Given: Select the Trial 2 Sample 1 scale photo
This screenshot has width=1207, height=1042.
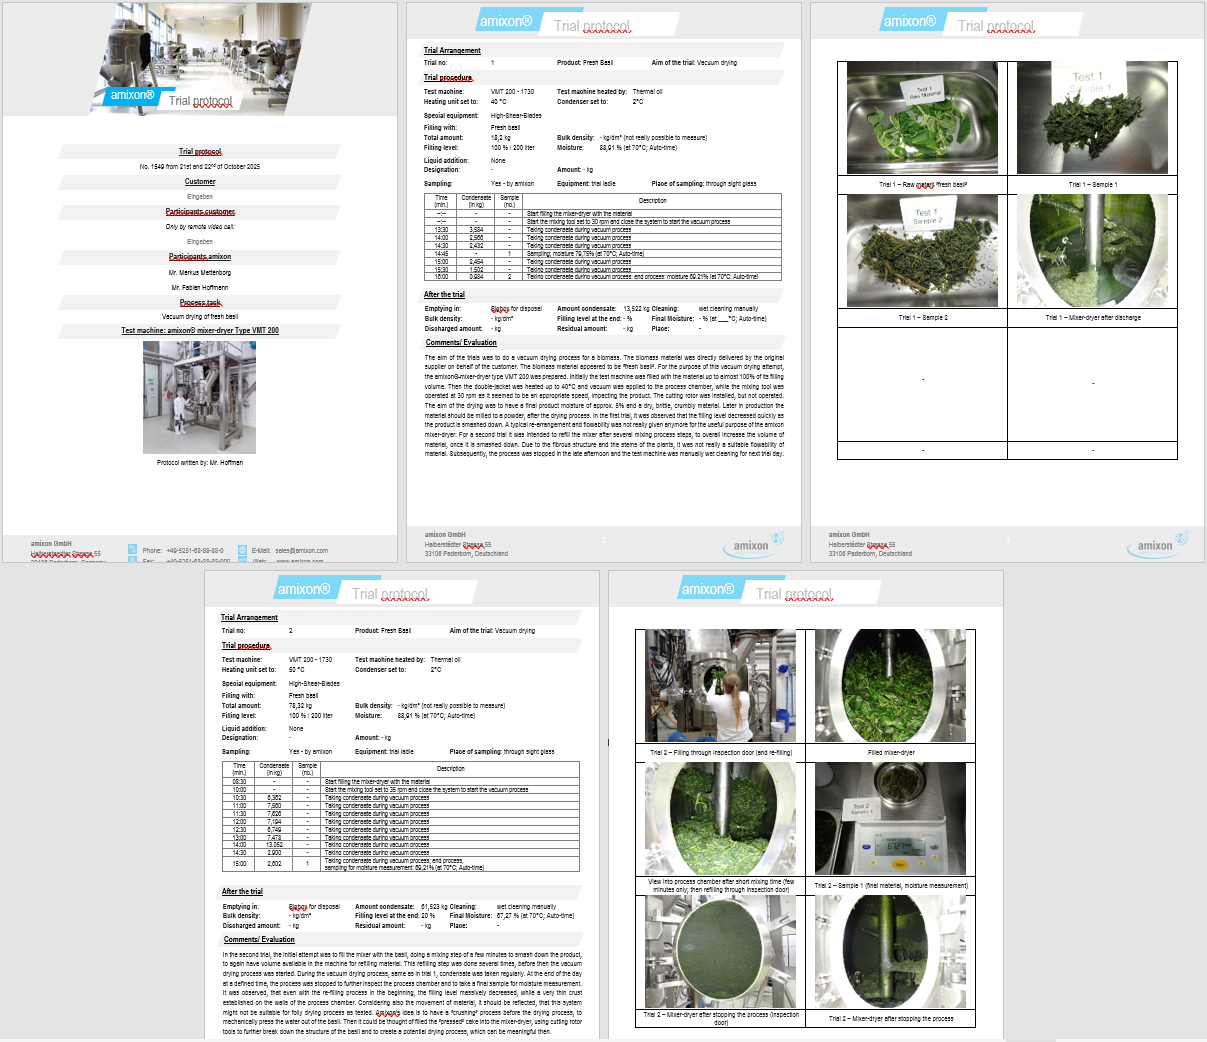Looking at the screenshot, I should [x=890, y=819].
